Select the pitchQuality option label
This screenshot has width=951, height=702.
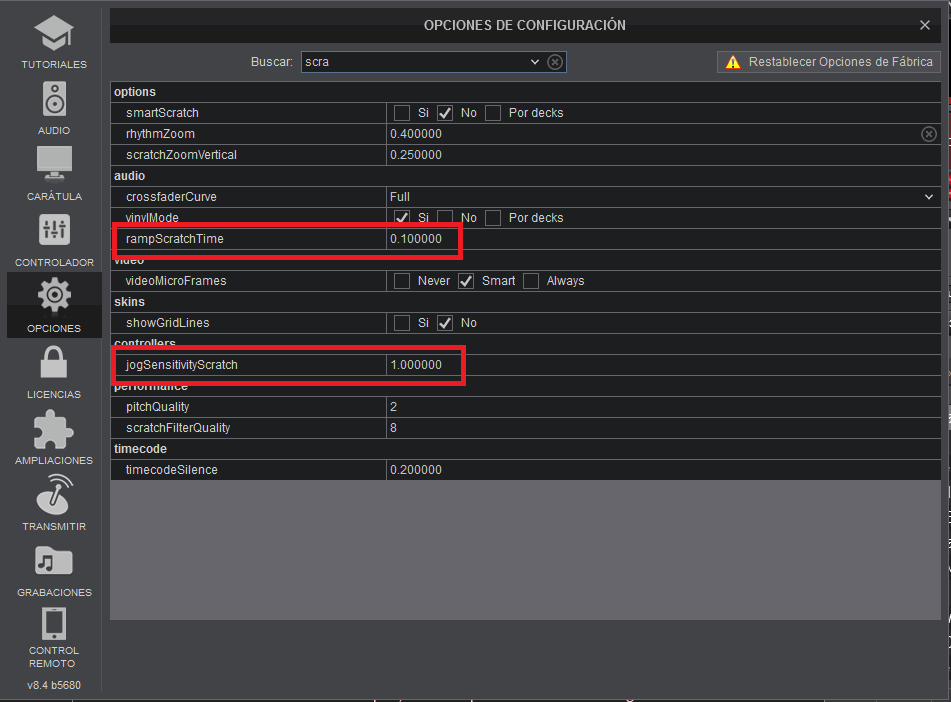point(158,407)
